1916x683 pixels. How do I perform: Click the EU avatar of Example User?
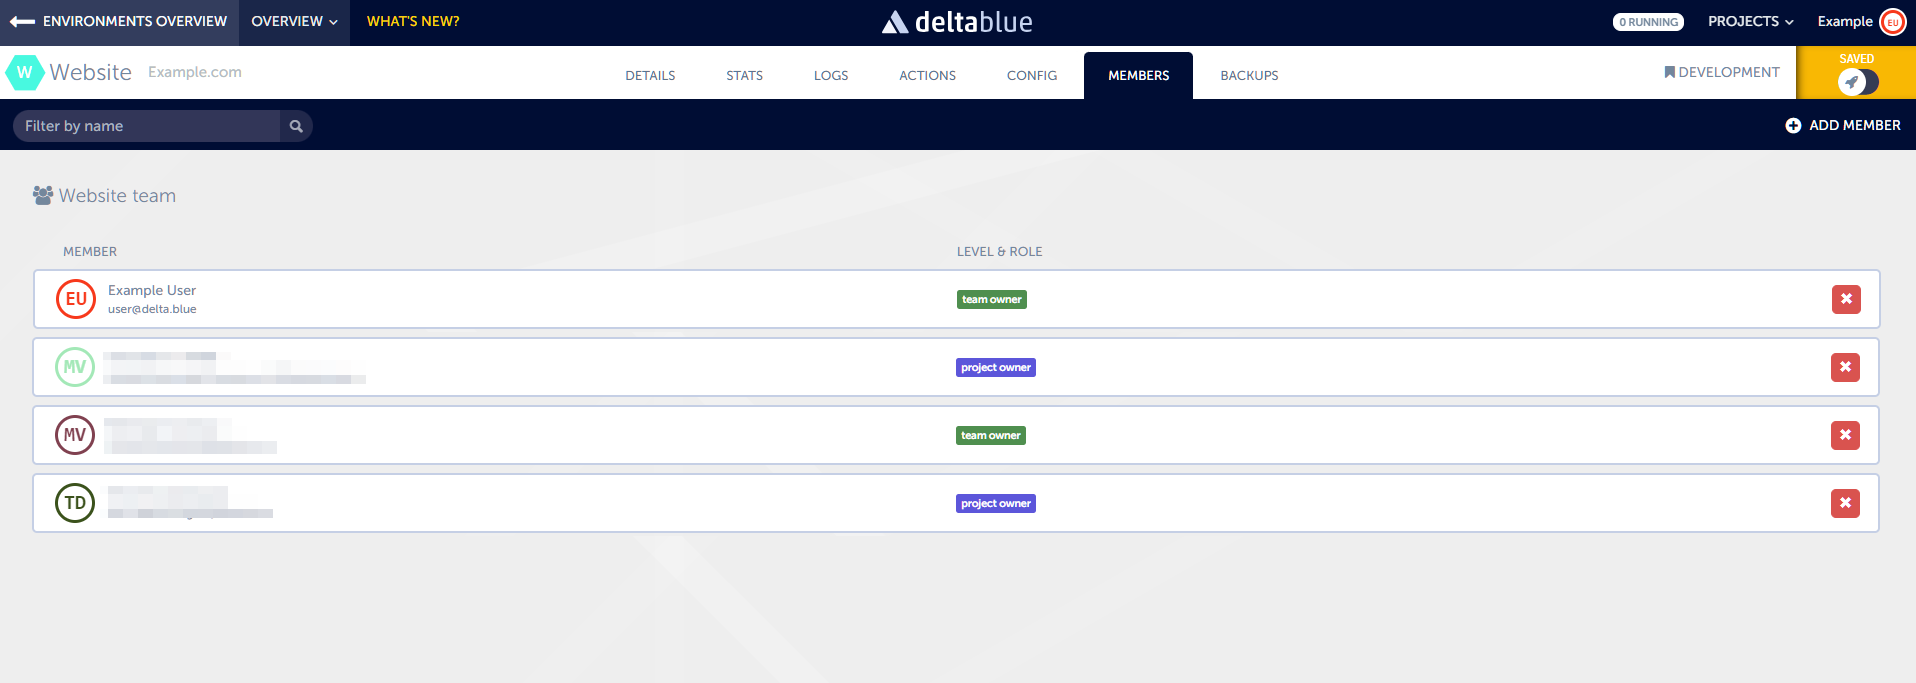(x=76, y=299)
